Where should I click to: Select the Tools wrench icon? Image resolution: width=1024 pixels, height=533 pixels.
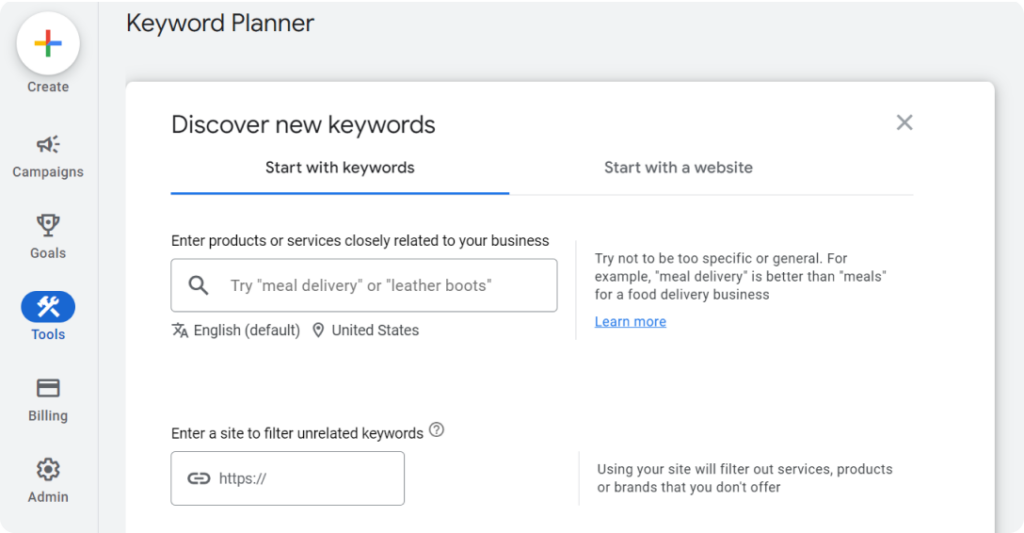(48, 306)
